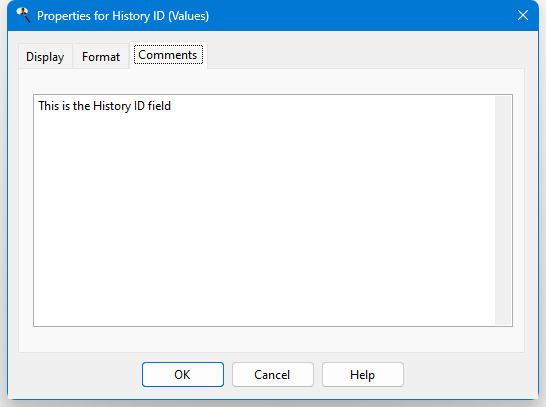Click the "ID" text in the comment
Image resolution: width=546 pixels, height=407 pixels.
click(139, 106)
